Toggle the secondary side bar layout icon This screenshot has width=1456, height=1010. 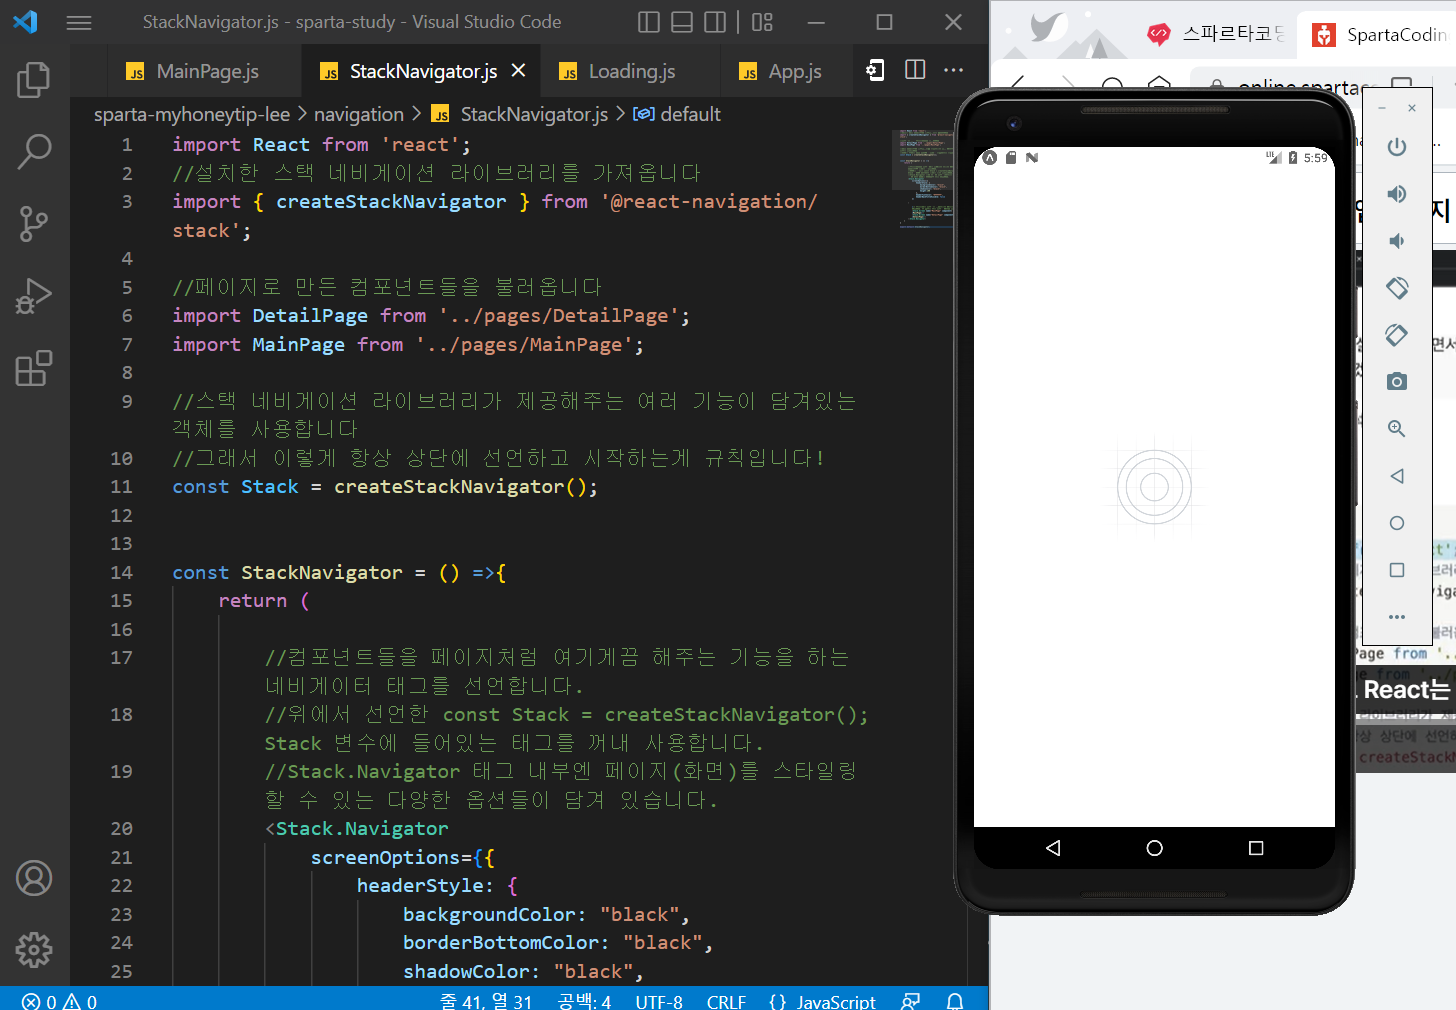point(715,22)
